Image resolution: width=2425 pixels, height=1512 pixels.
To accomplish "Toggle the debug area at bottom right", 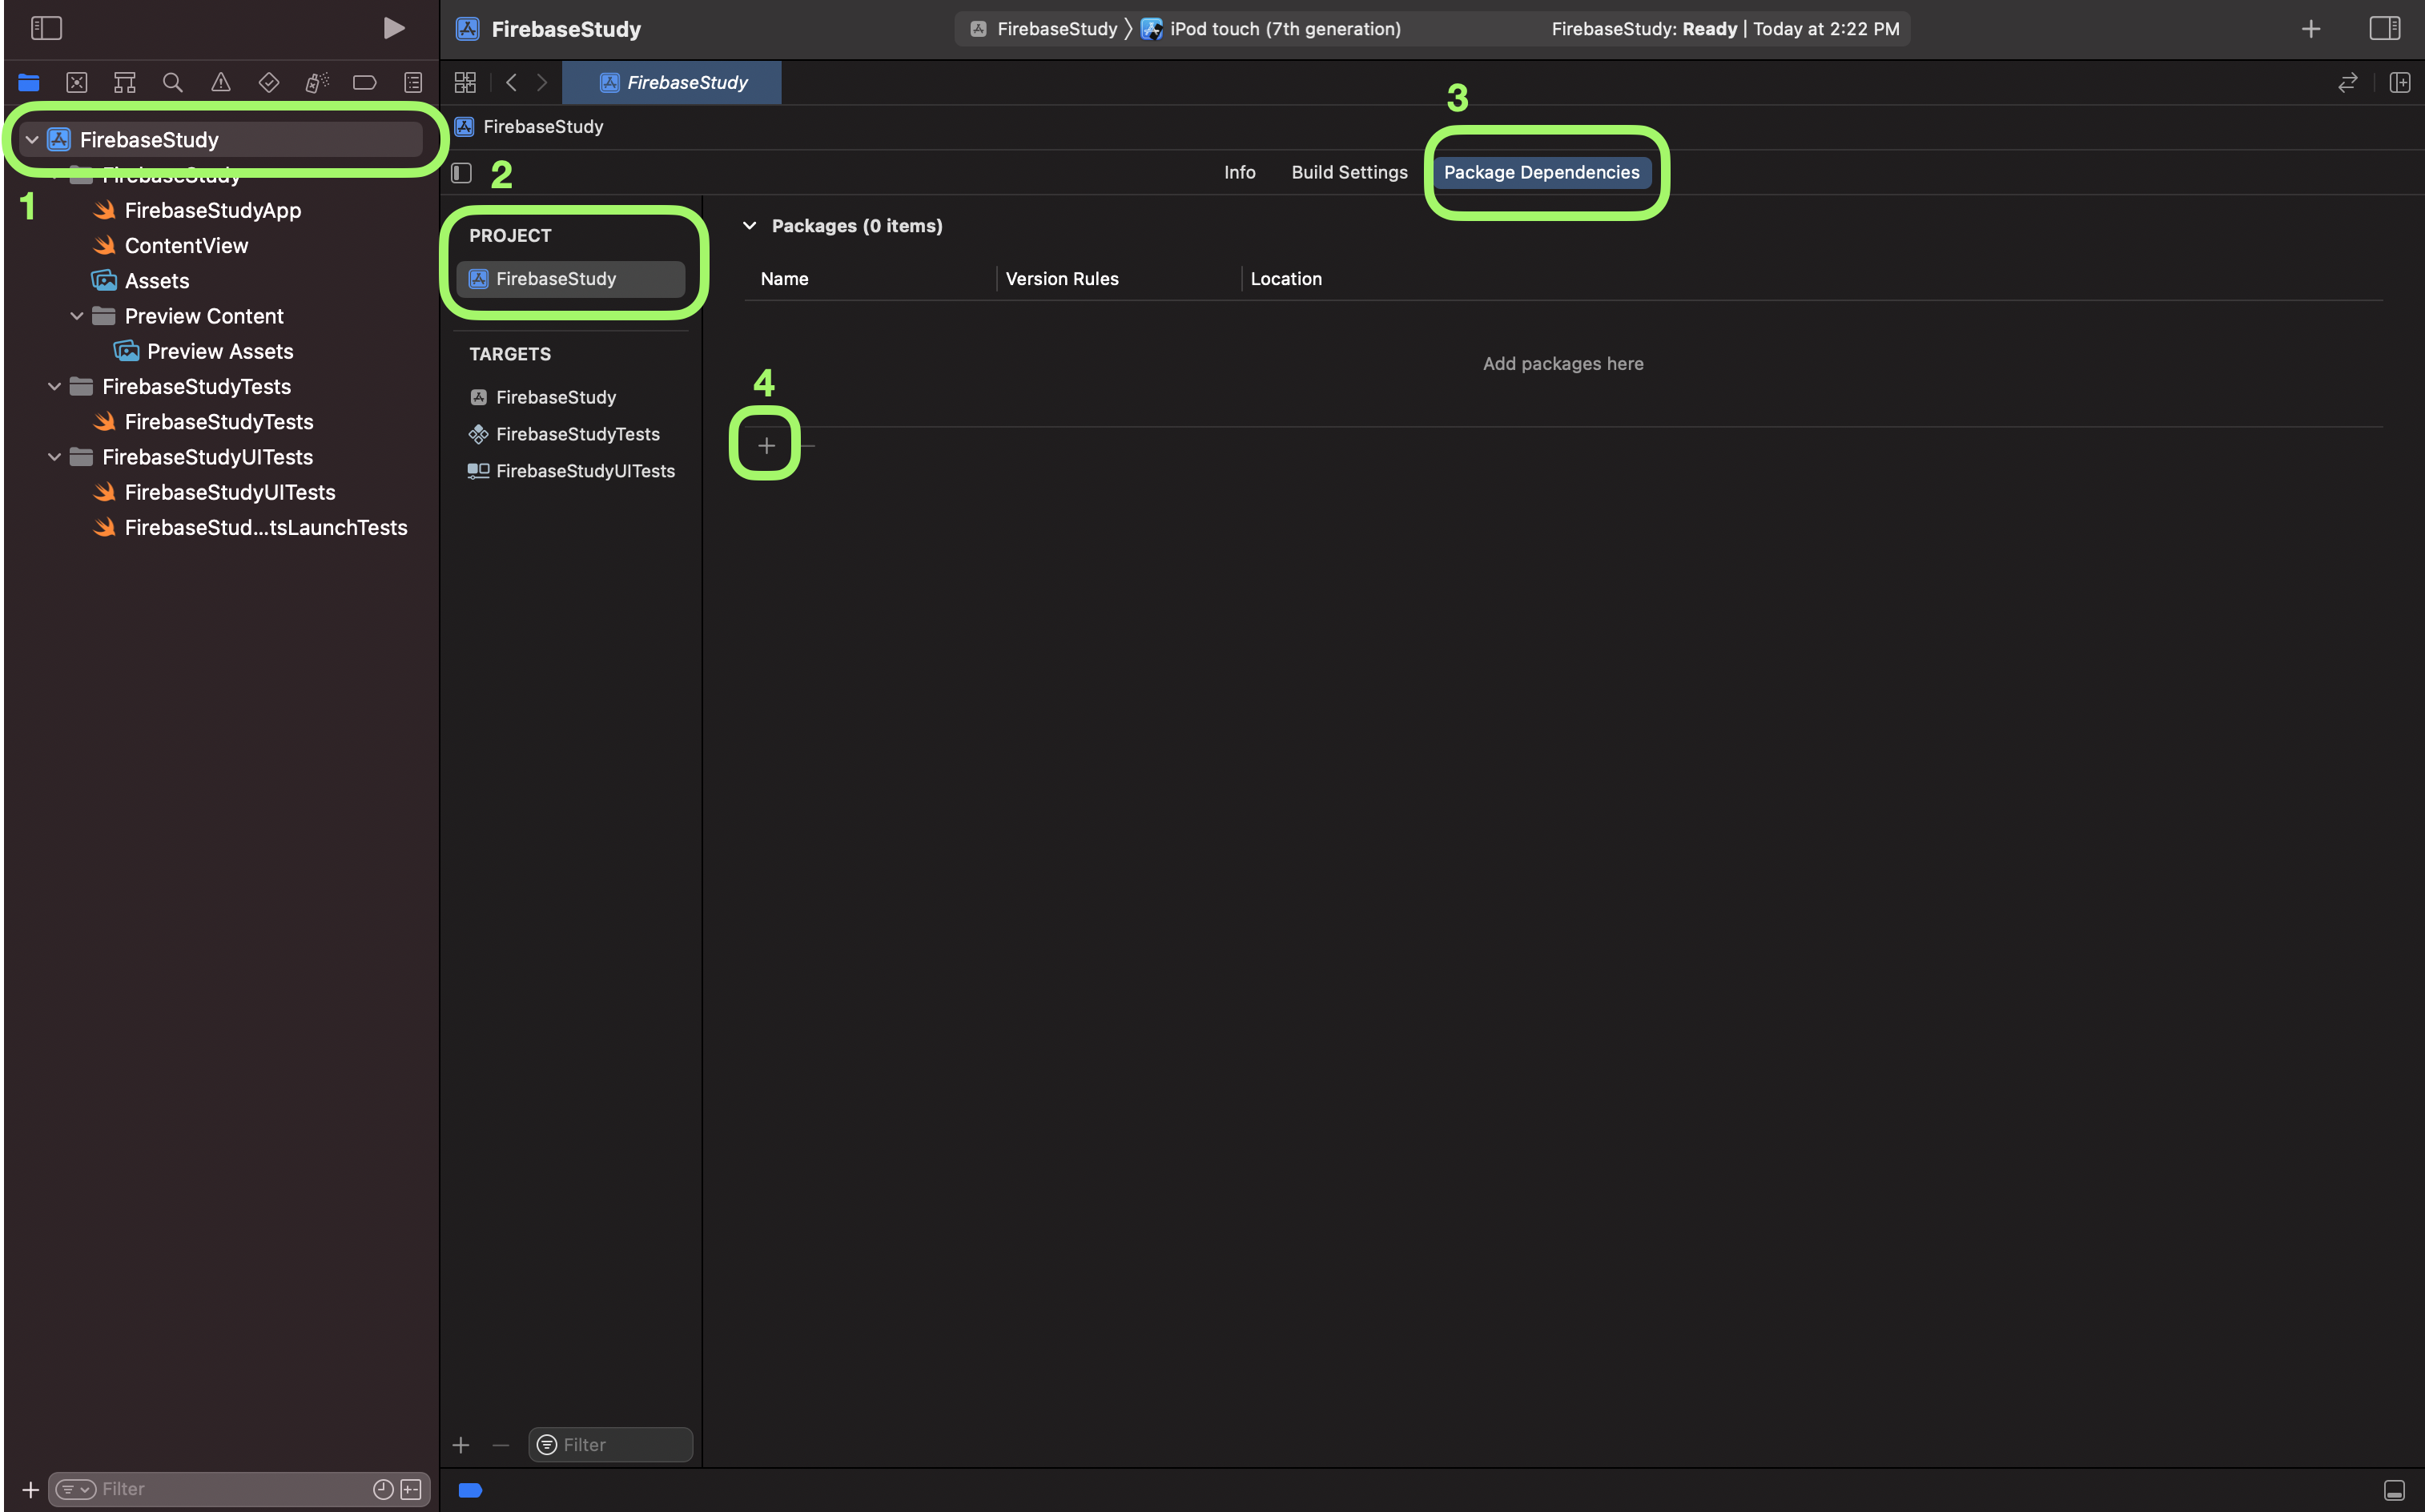I will (x=2394, y=1490).
